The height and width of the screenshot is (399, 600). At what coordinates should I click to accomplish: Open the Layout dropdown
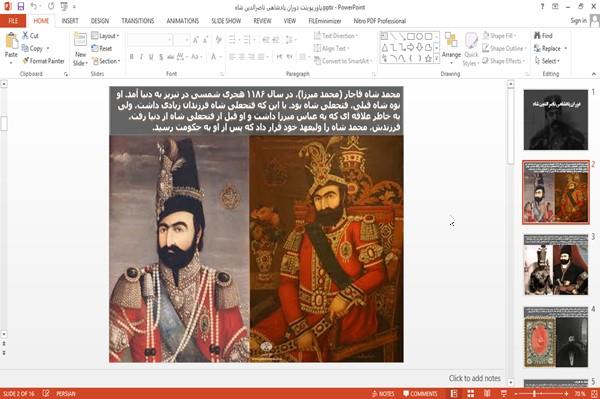click(x=105, y=36)
